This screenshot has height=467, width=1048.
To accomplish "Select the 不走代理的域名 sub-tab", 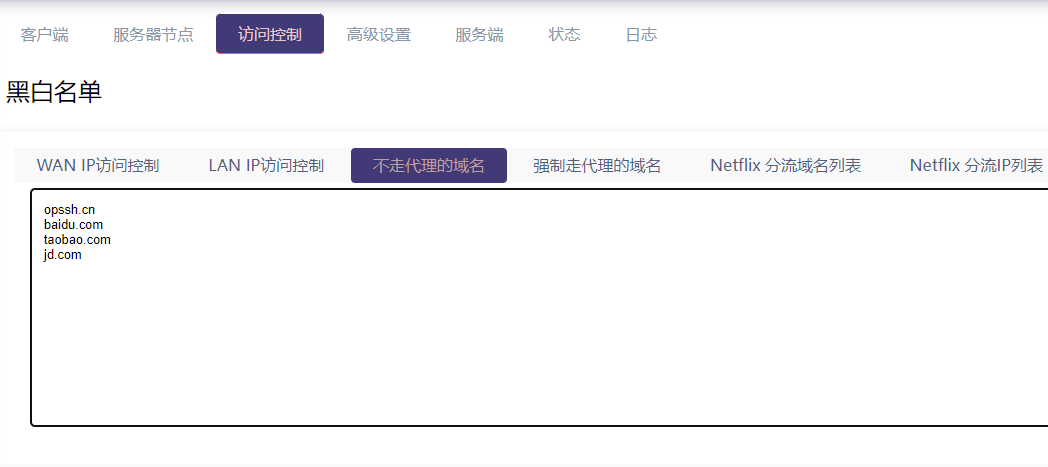I will [428, 166].
